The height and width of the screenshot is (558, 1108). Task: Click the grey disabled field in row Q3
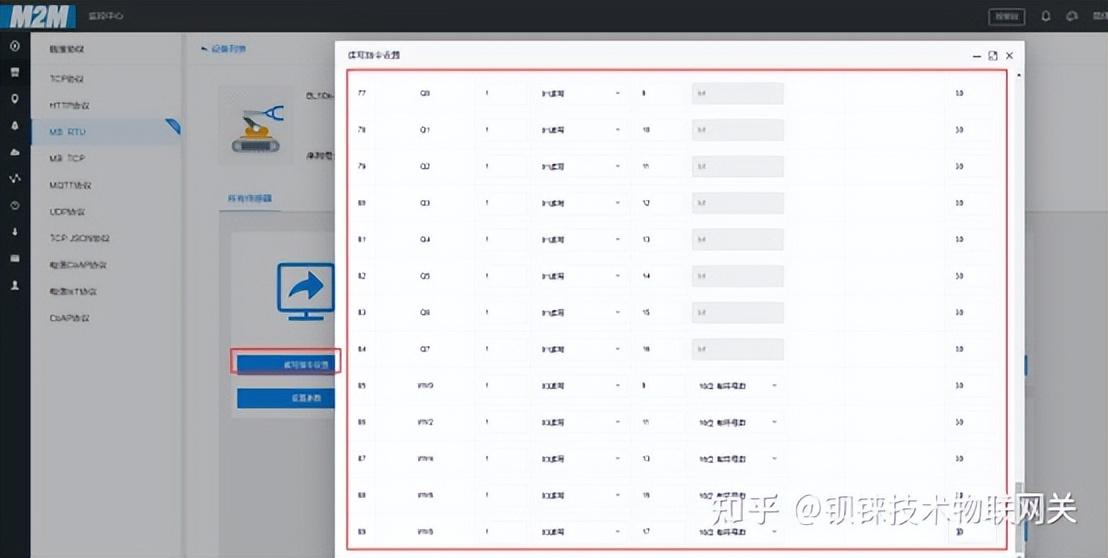(x=738, y=203)
